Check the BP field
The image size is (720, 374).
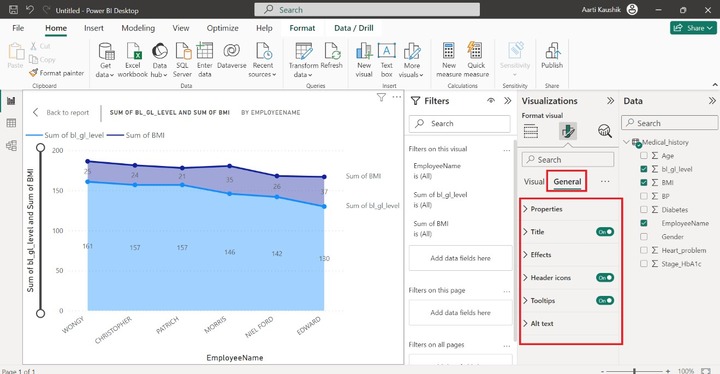point(644,196)
